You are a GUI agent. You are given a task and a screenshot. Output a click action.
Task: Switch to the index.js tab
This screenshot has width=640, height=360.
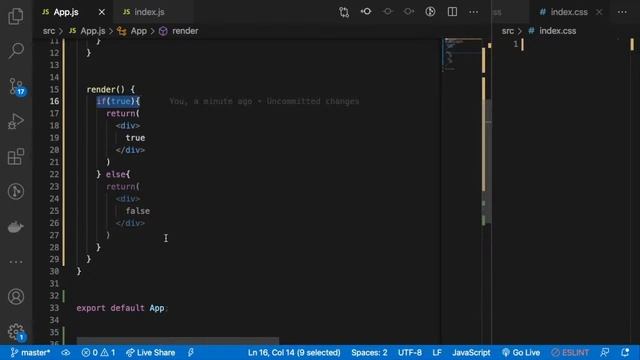pyautogui.click(x=149, y=12)
